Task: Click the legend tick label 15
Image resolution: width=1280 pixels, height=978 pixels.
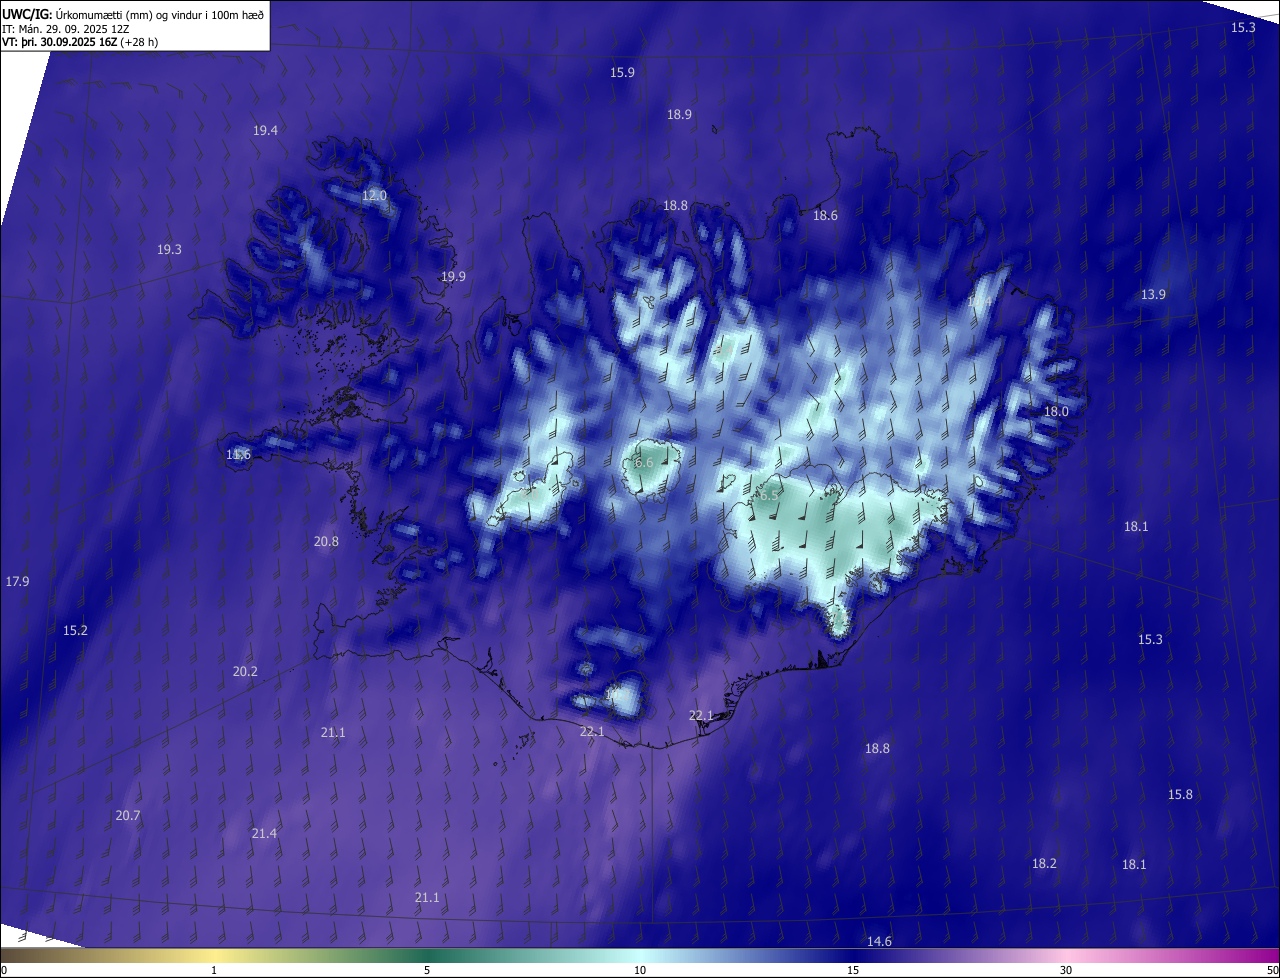Action: coord(853,970)
